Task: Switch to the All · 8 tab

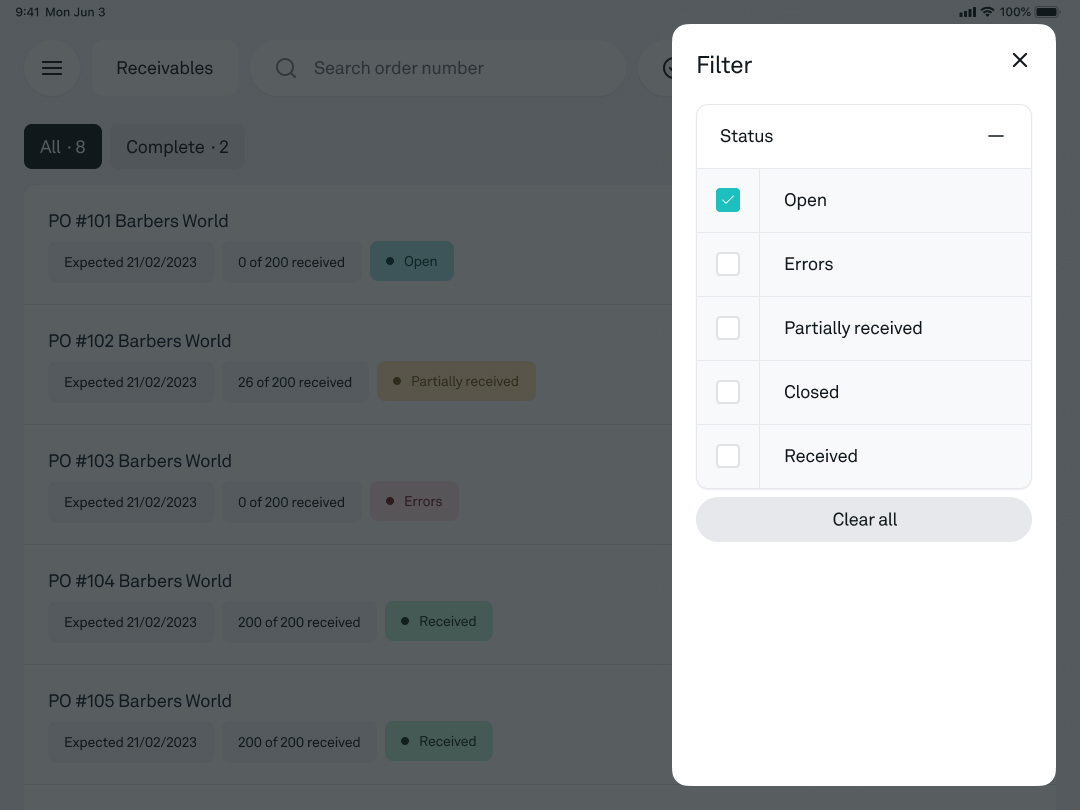Action: tap(63, 147)
